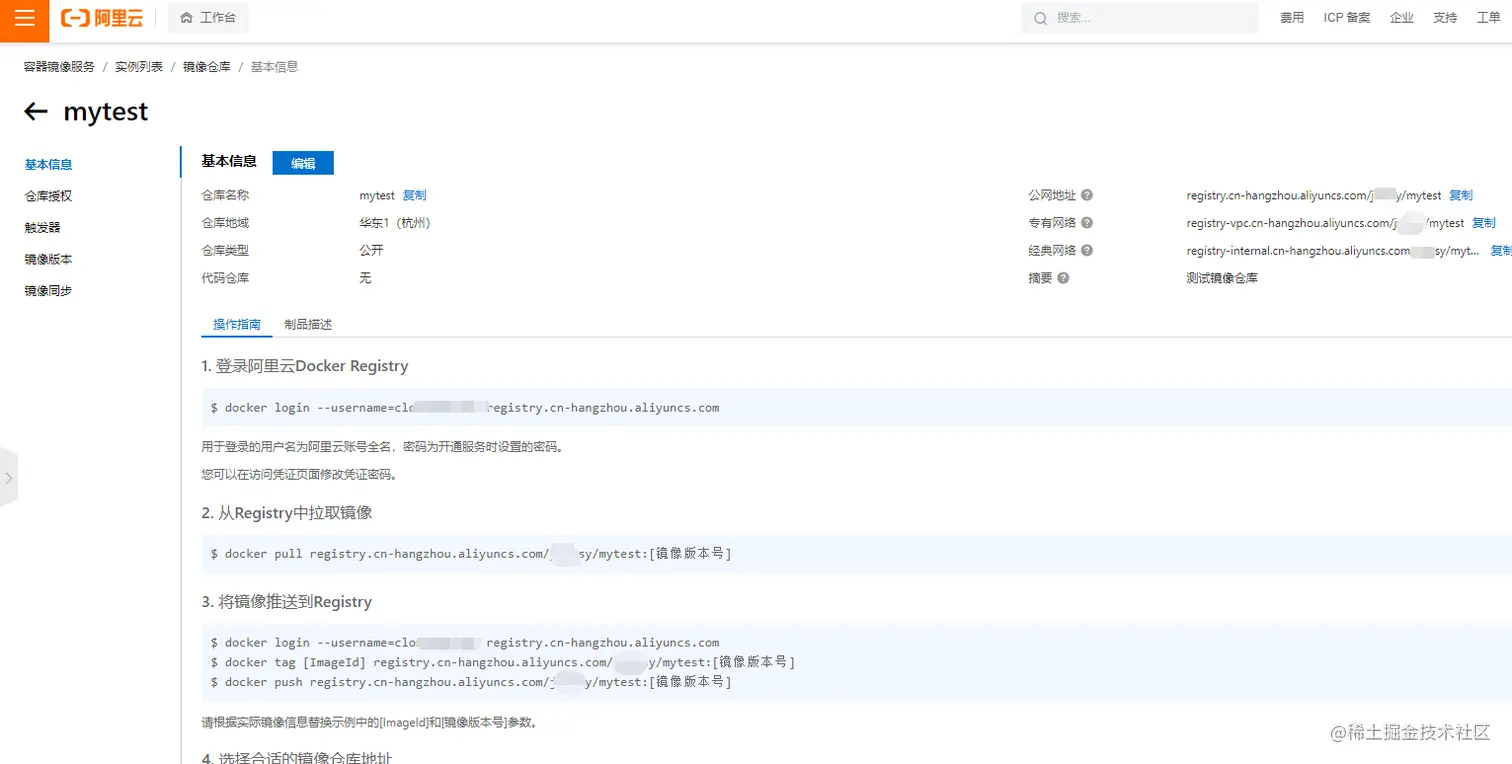This screenshot has height=764, width=1512.
Task: Click inside the search input box
Action: tap(1140, 17)
